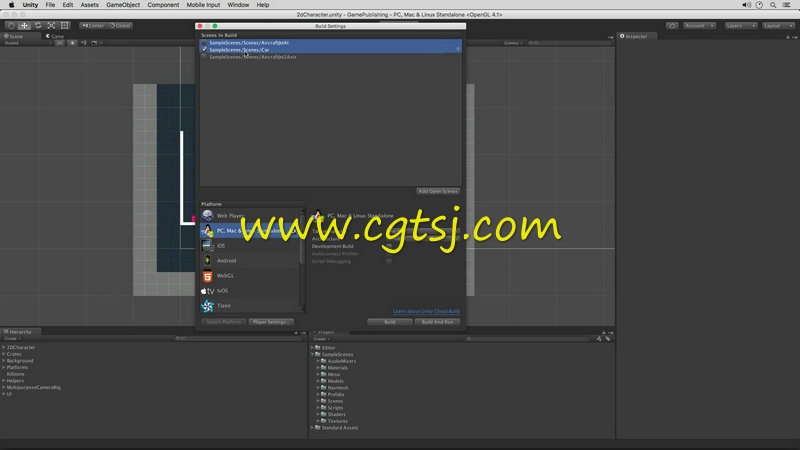Select Killzone in the Hierarchy
800x450 pixels.
(x=15, y=374)
